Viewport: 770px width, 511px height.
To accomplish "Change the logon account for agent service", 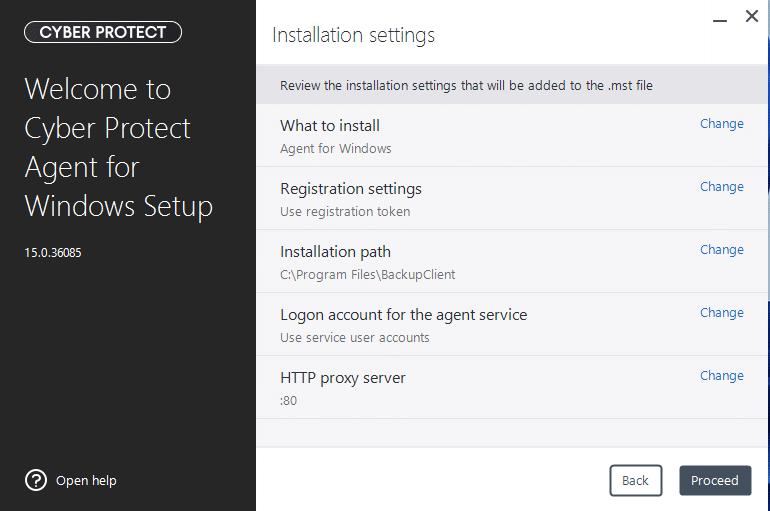I will [x=721, y=313].
